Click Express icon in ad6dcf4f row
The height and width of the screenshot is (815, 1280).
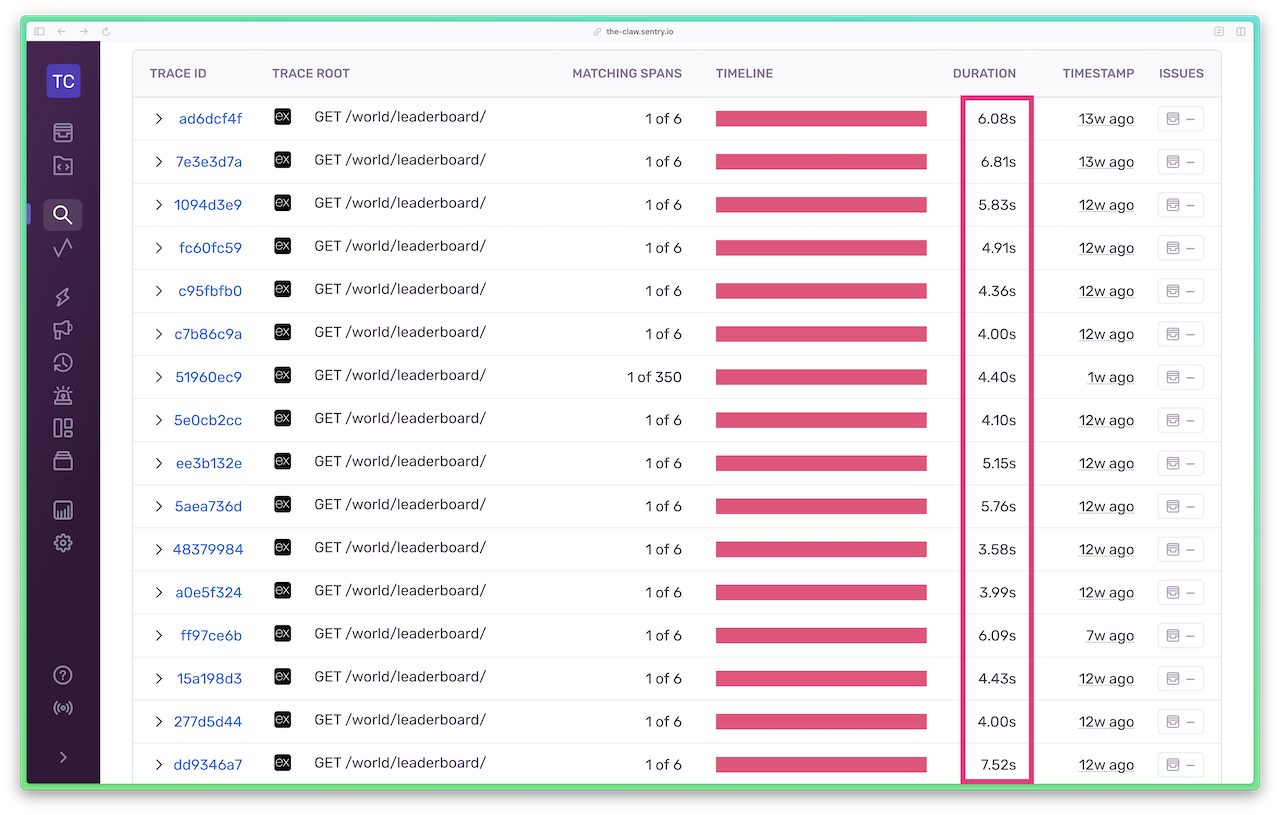point(283,117)
